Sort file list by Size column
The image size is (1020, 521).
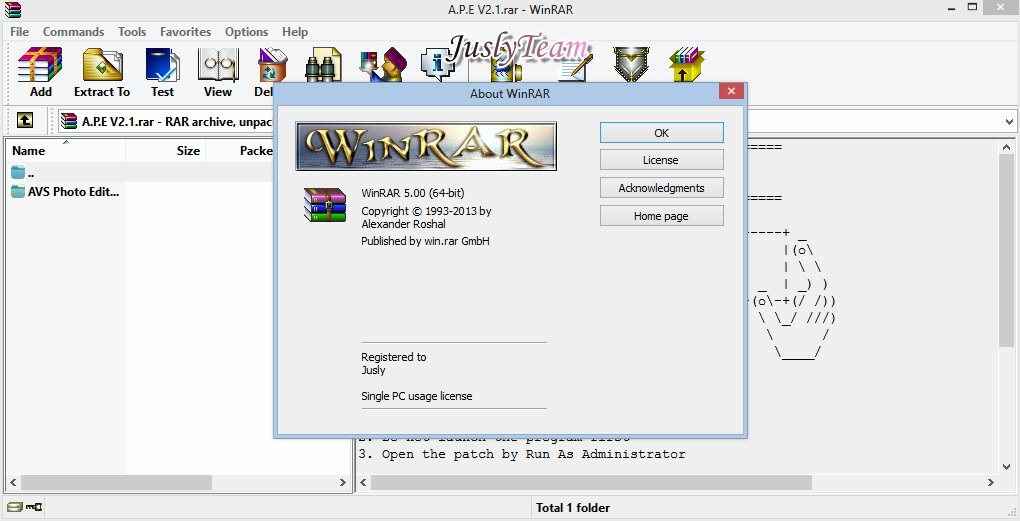pyautogui.click(x=166, y=150)
